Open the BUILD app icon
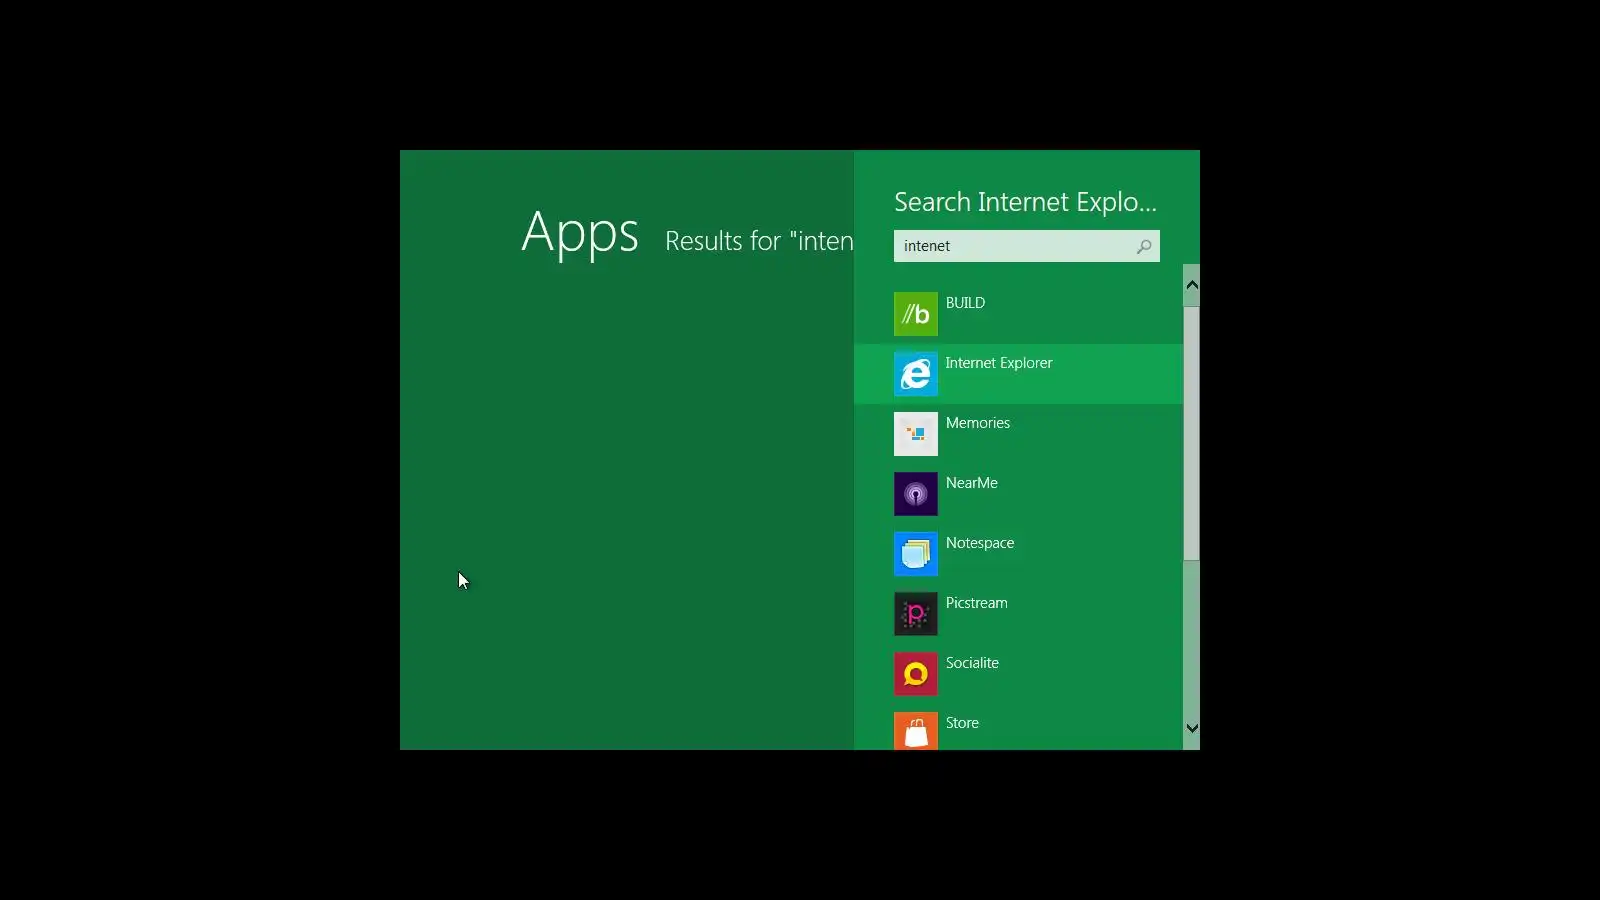Viewport: 1600px width, 900px height. [916, 314]
